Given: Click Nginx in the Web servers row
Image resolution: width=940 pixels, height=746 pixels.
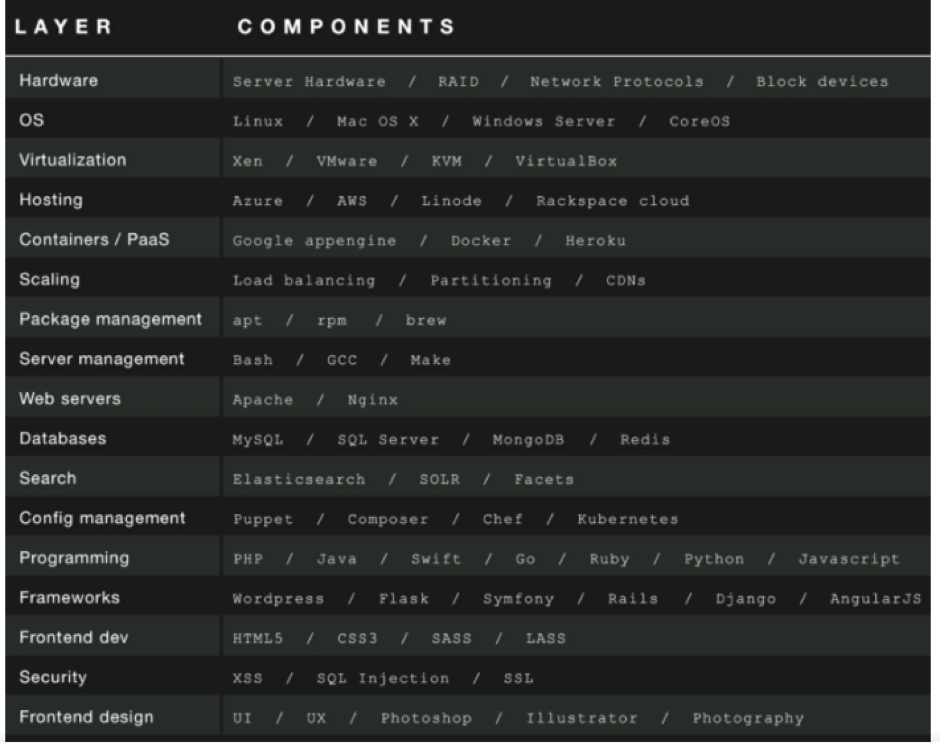Looking at the screenshot, I should pyautogui.click(x=372, y=400).
